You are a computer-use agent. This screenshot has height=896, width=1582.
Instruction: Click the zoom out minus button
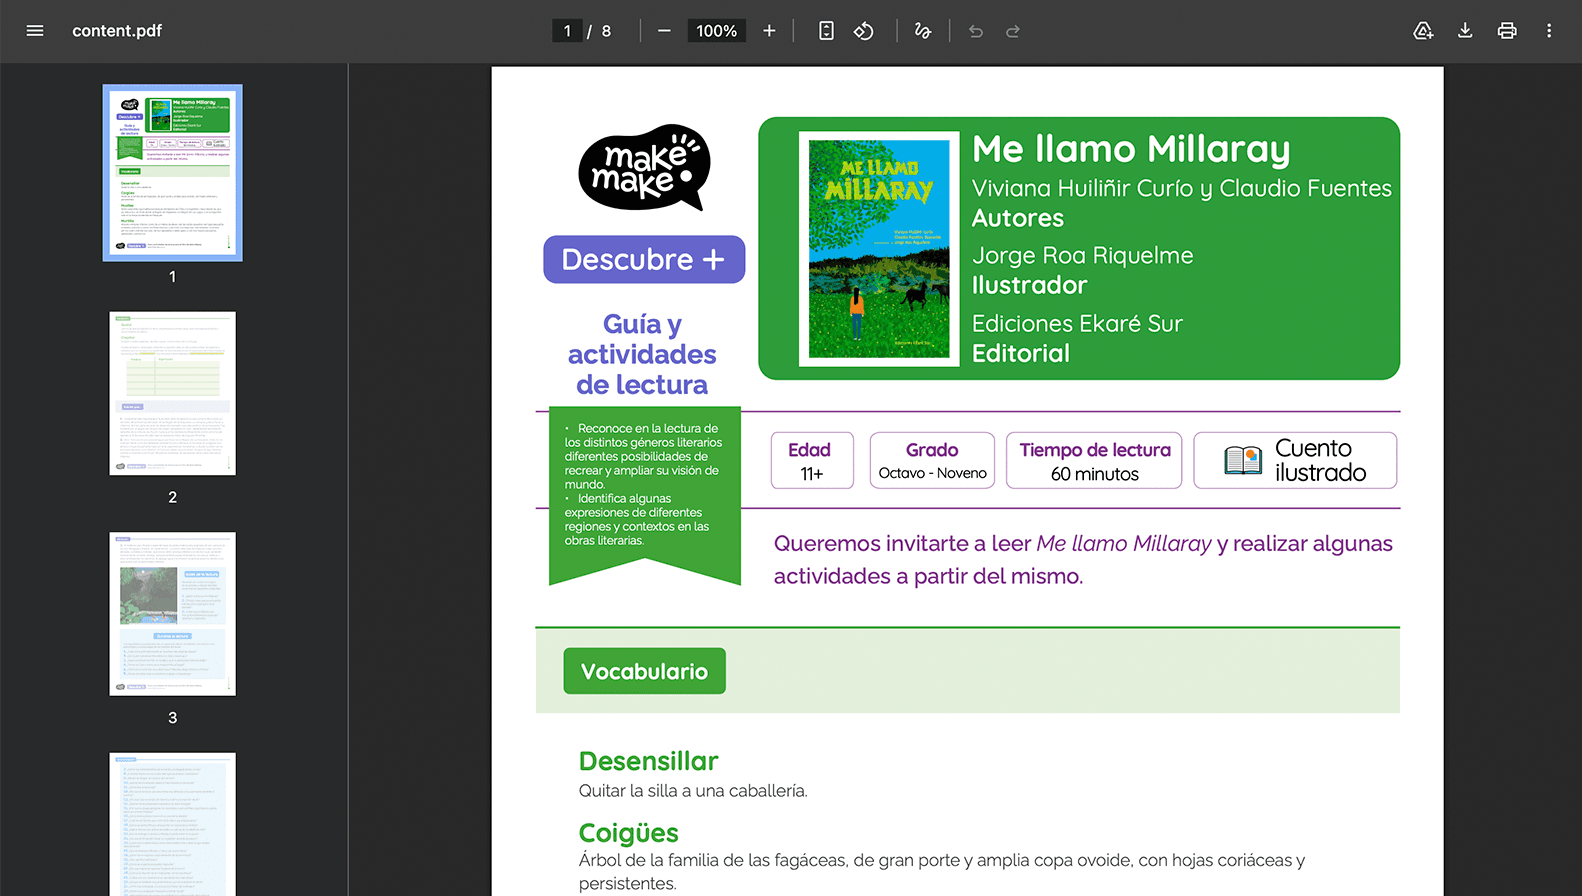point(664,31)
